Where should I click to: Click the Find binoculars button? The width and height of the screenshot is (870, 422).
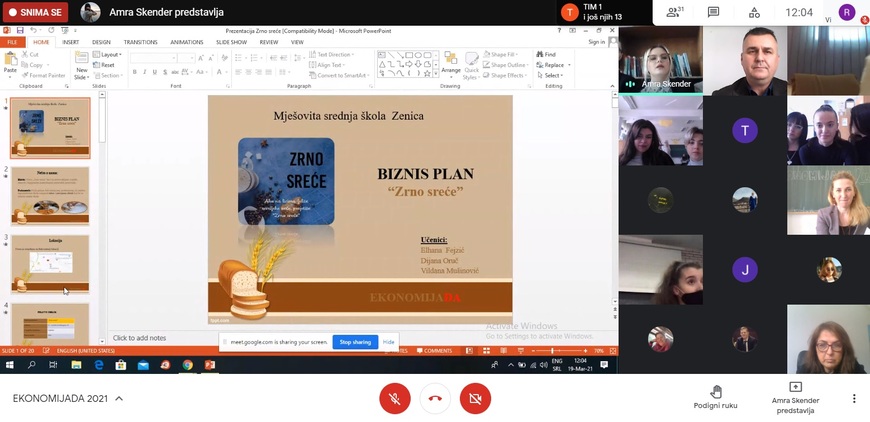tap(546, 54)
